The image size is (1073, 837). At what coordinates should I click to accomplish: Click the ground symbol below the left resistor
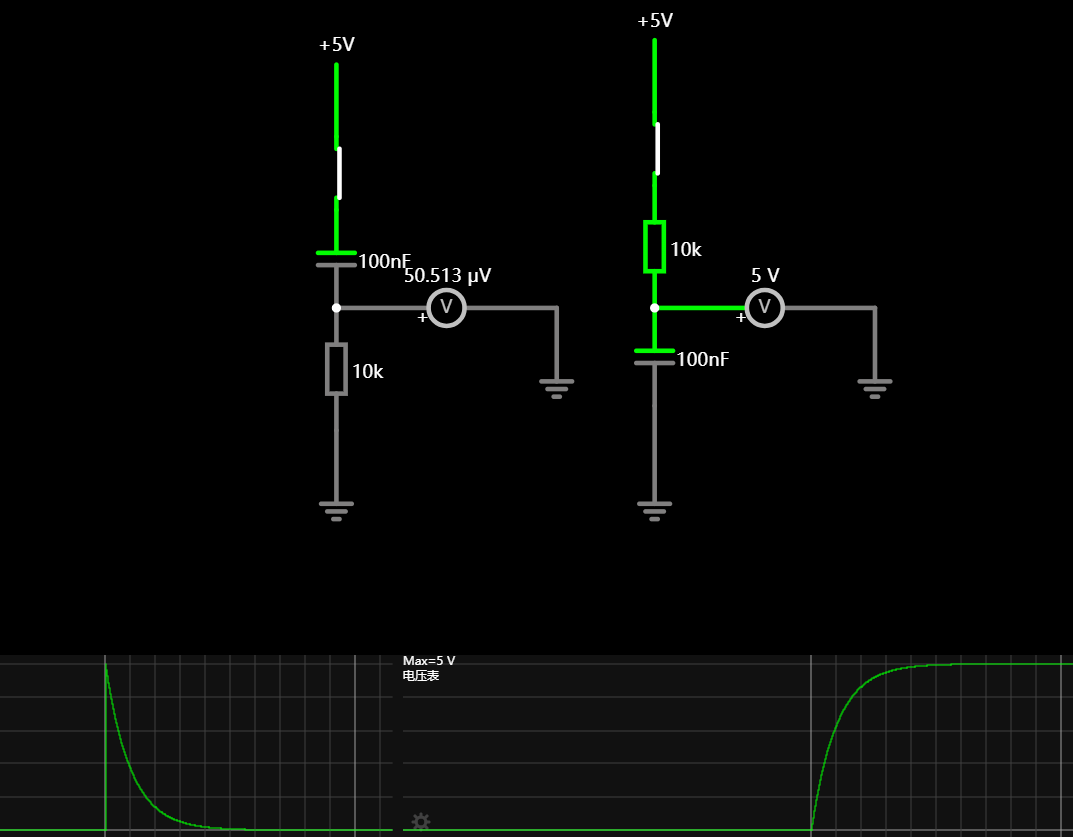click(x=336, y=511)
